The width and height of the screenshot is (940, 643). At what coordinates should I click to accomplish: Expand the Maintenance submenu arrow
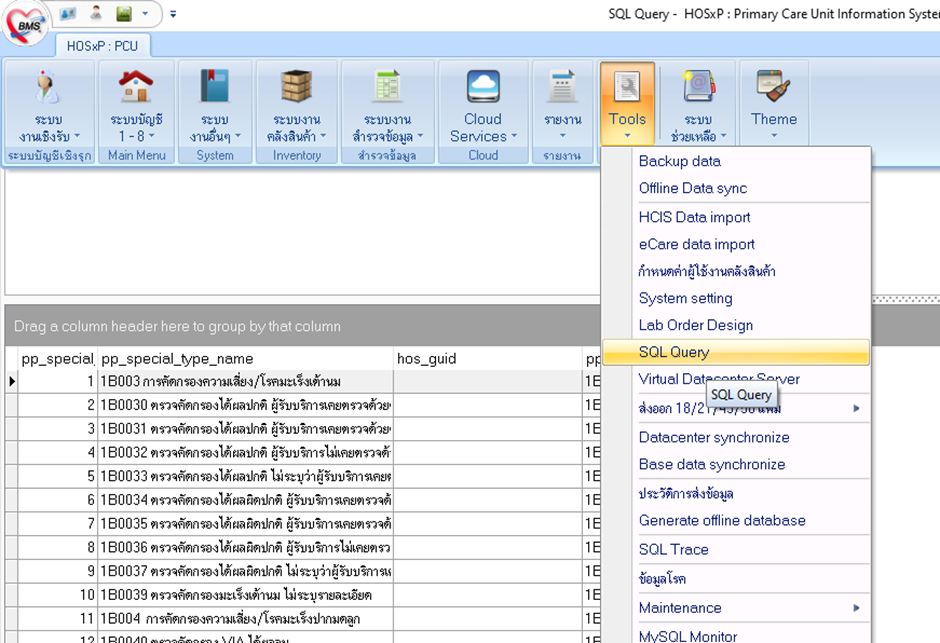(x=856, y=608)
